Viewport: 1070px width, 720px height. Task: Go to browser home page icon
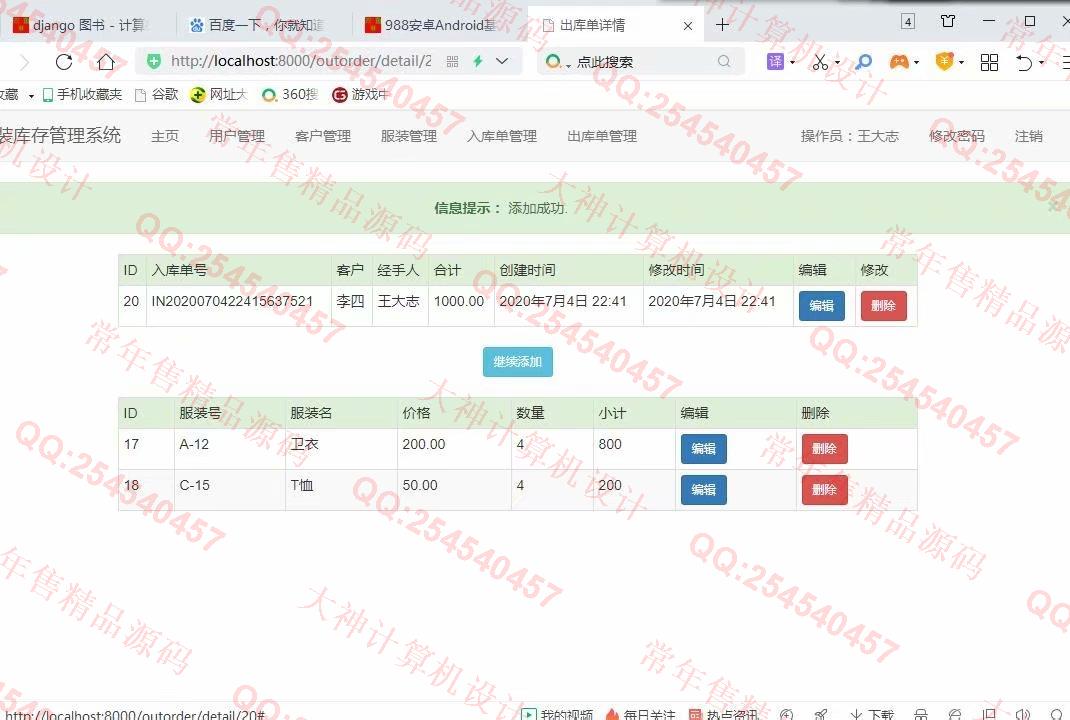tap(106, 62)
